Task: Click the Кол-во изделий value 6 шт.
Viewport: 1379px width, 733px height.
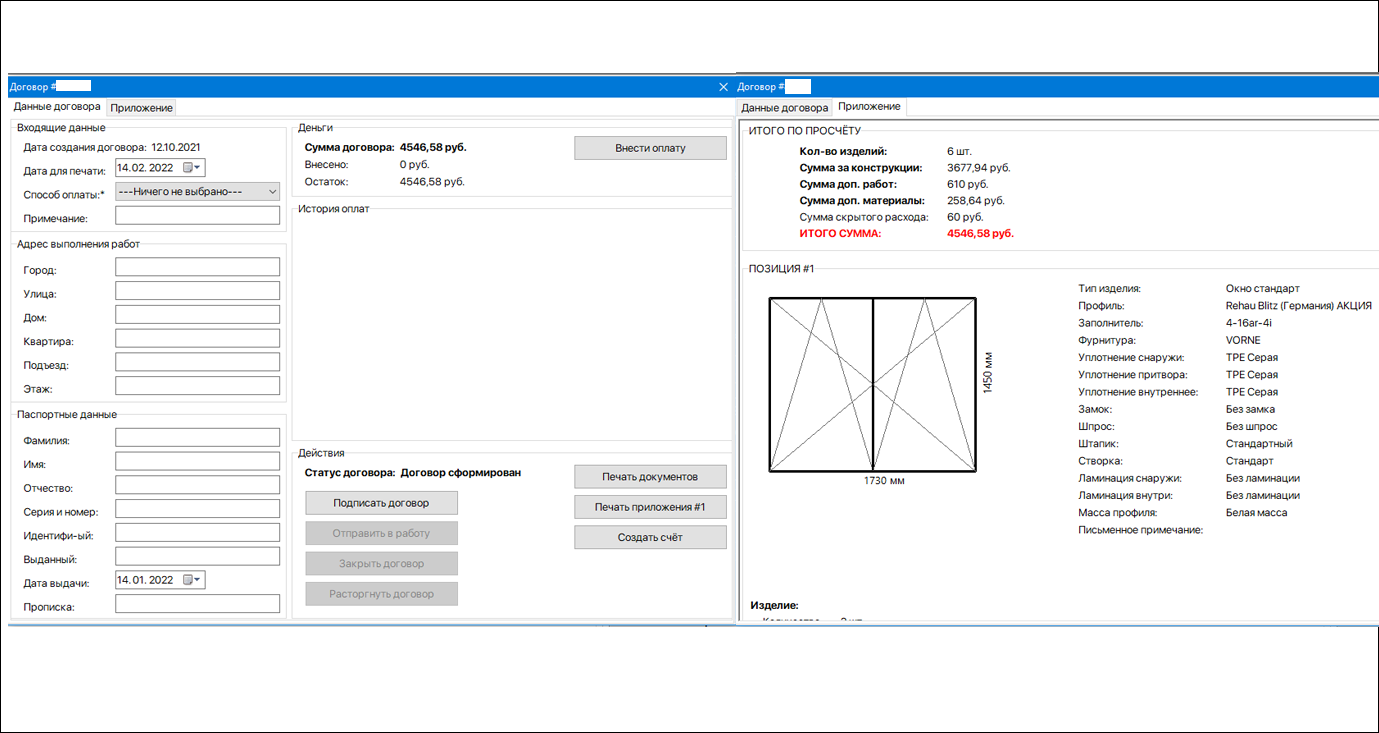Action: 959,151
